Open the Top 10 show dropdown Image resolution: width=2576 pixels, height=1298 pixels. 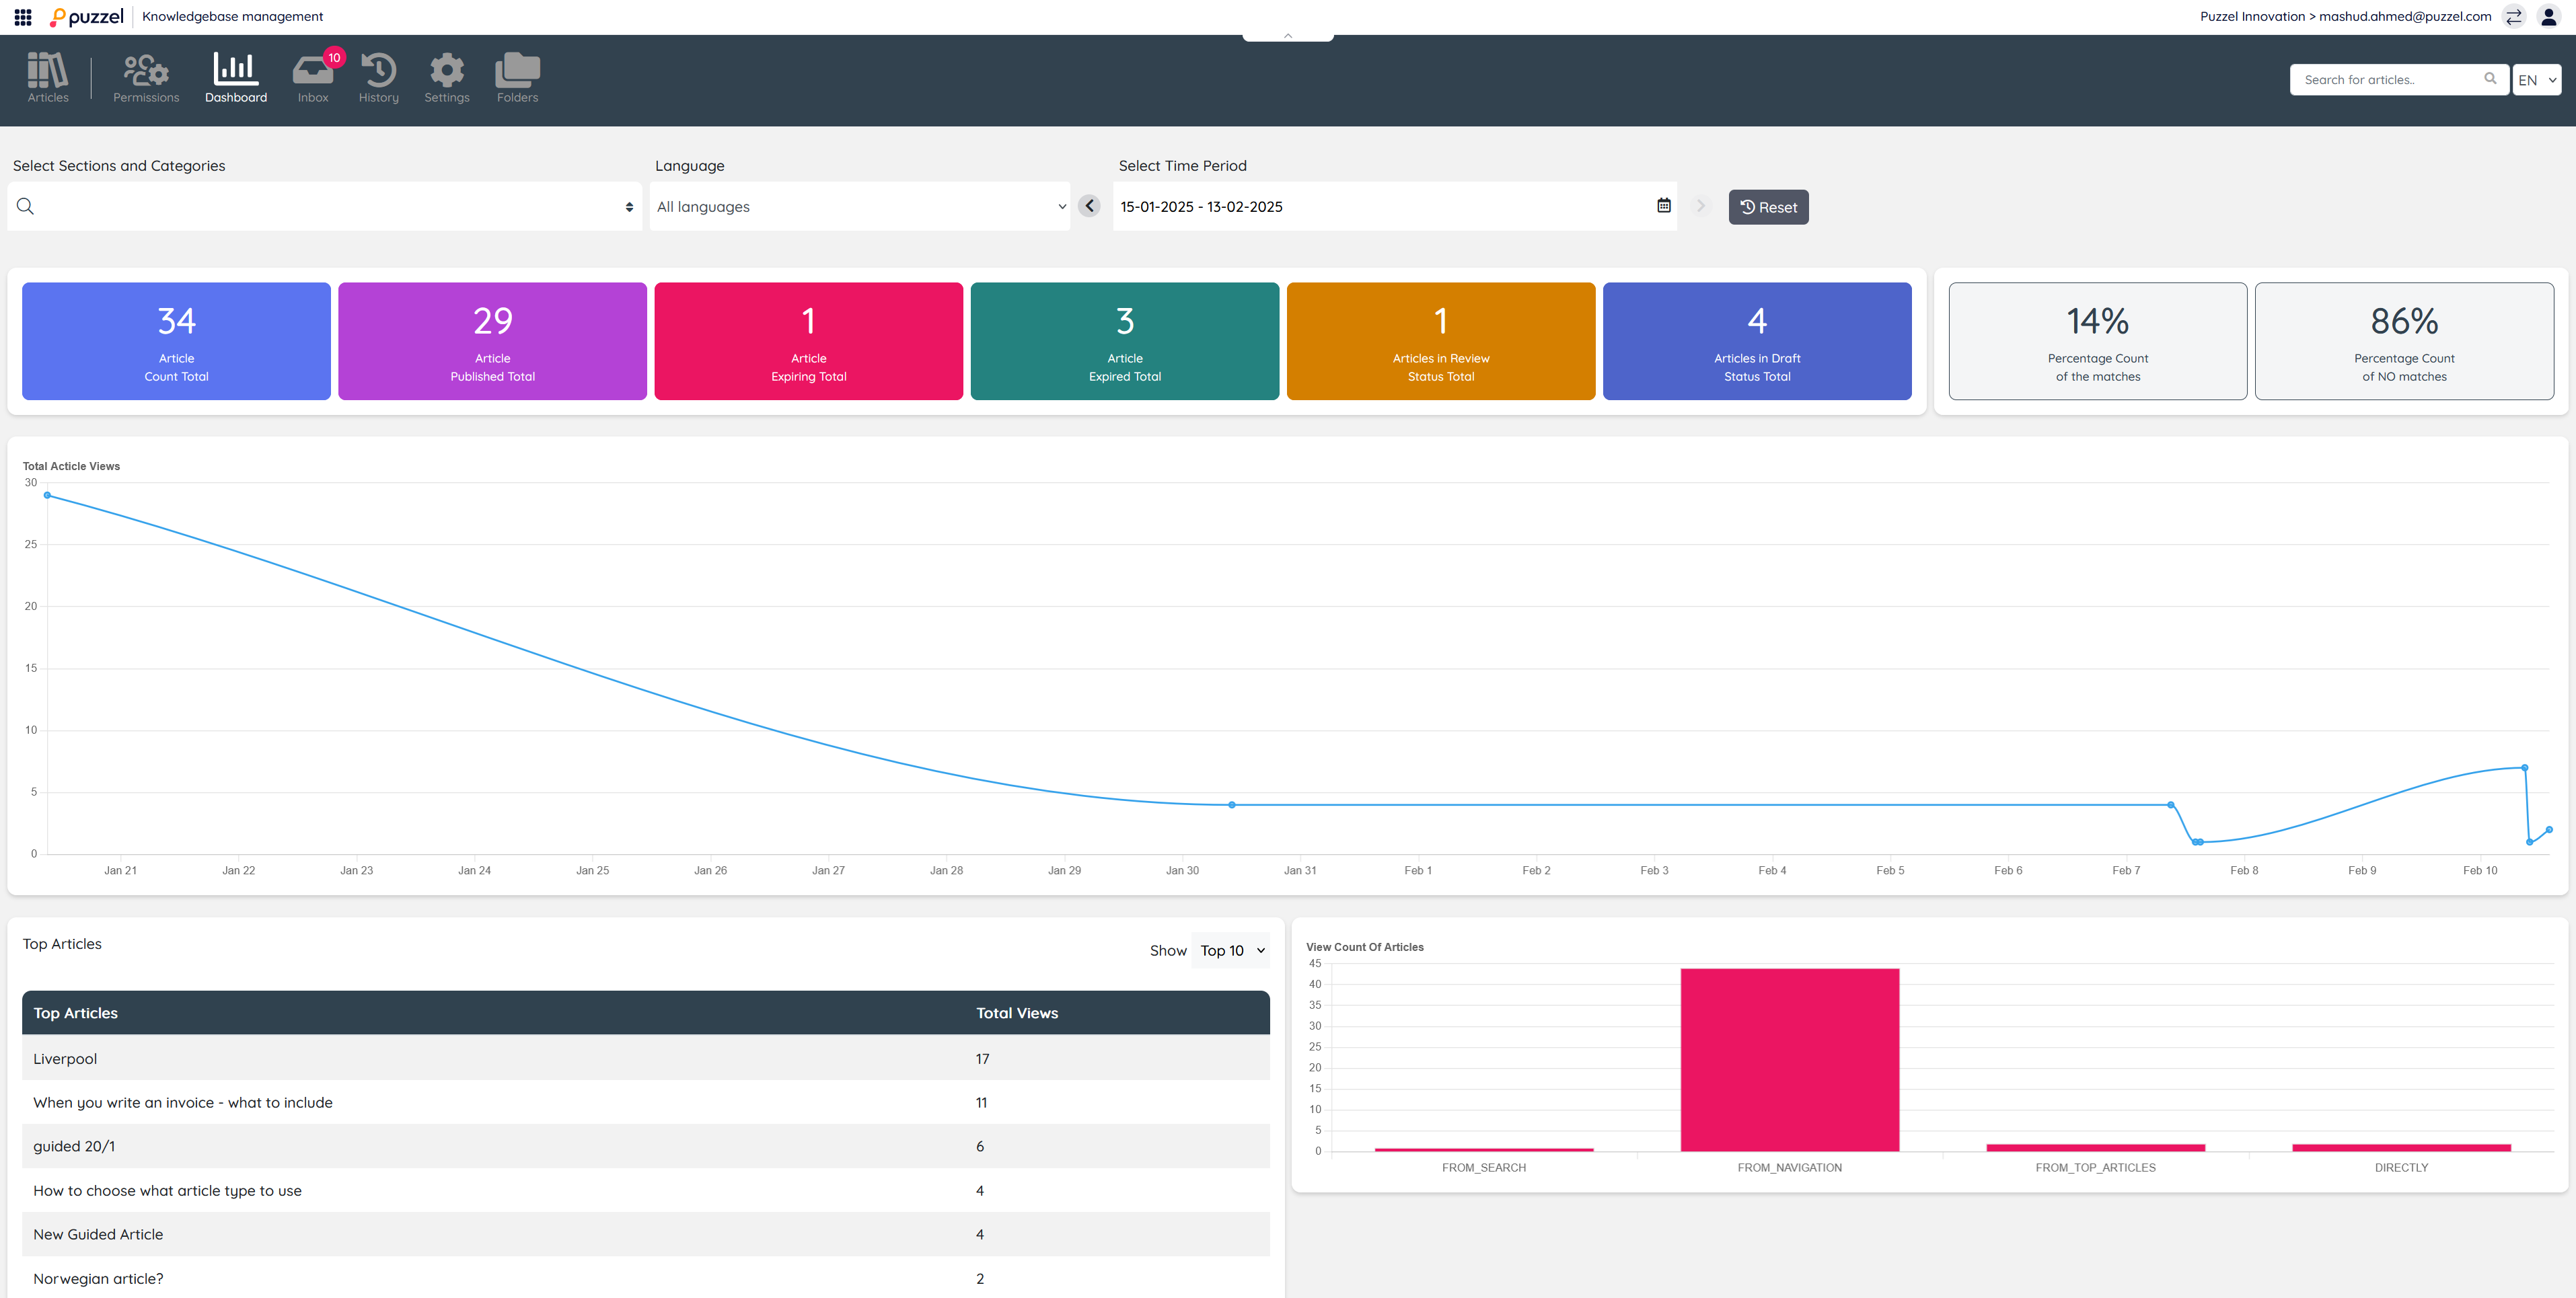(x=1232, y=951)
